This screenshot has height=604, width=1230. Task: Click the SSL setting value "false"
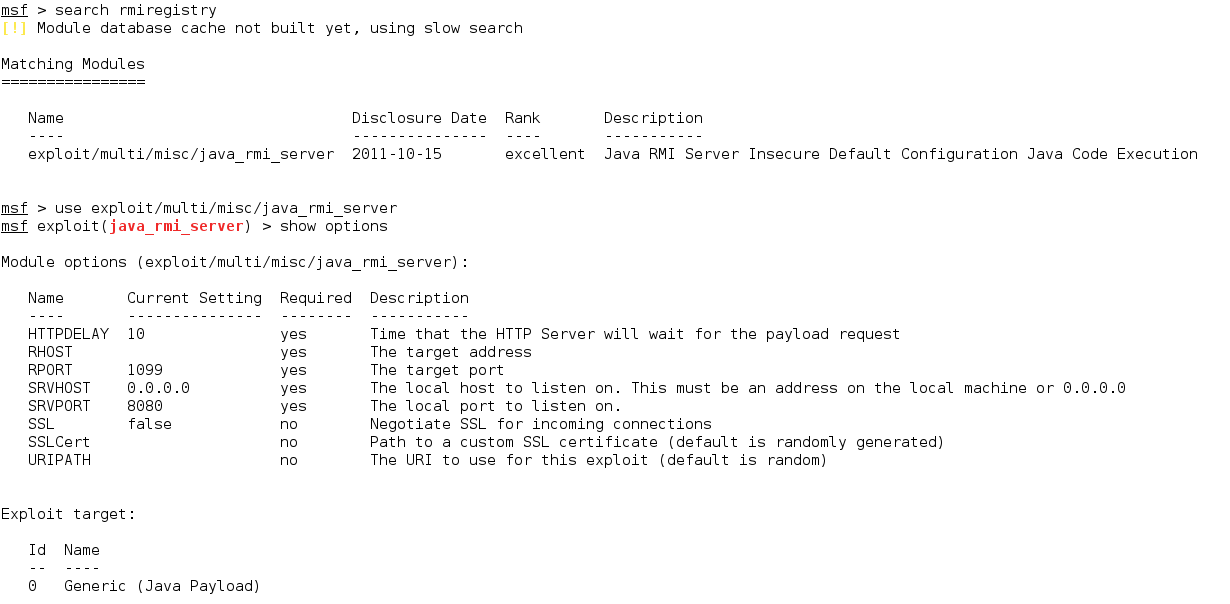coord(149,424)
